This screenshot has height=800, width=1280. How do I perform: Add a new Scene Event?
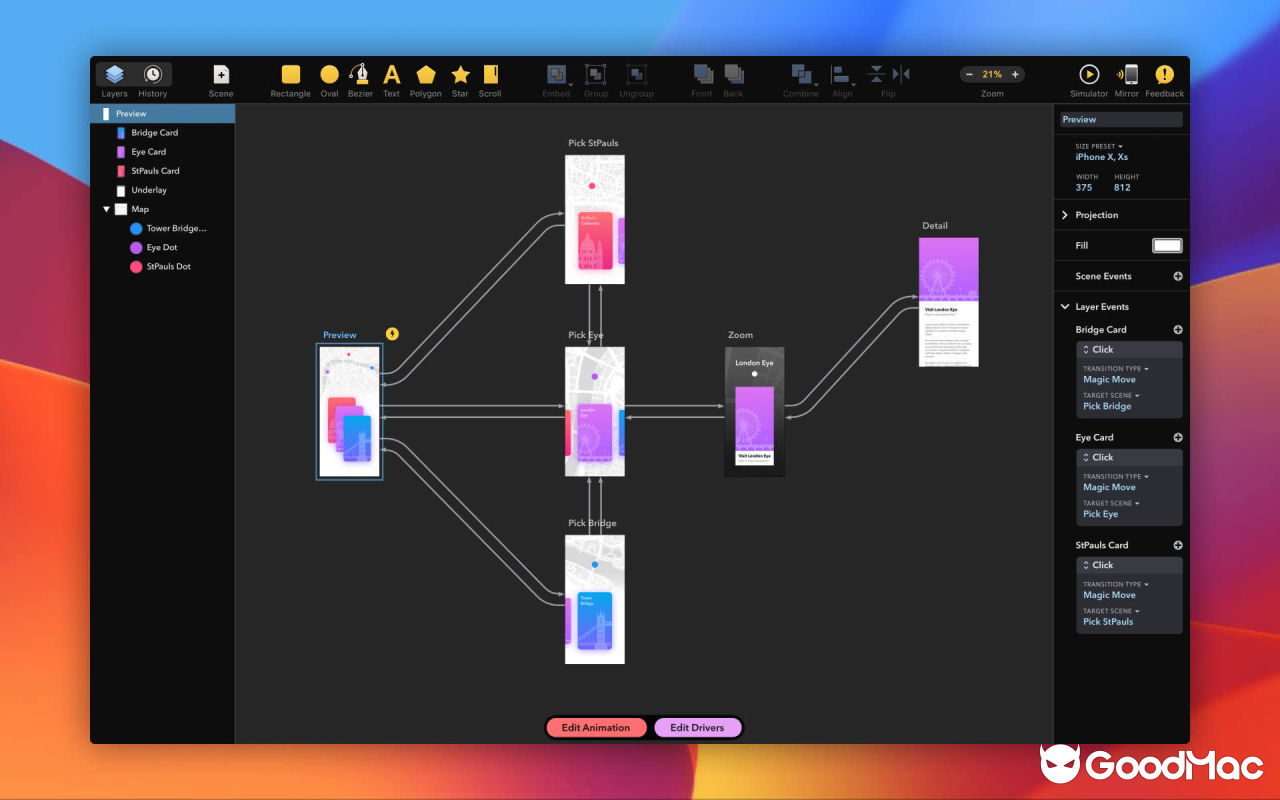(1177, 276)
